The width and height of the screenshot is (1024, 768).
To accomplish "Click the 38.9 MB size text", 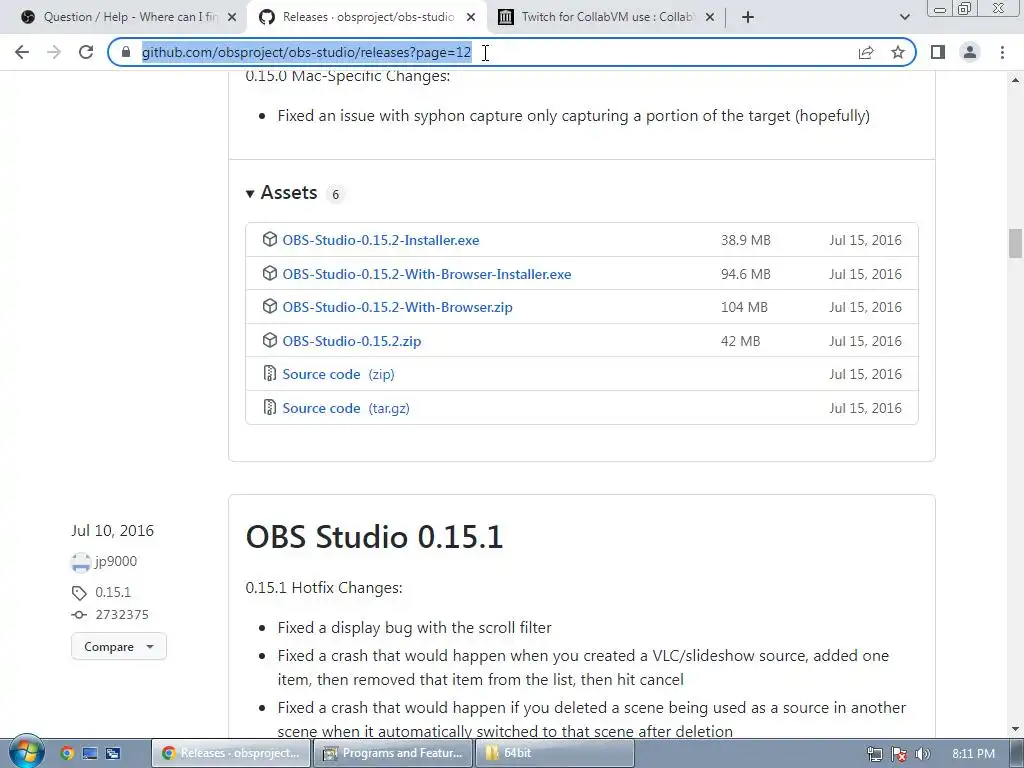I will click(x=746, y=240).
